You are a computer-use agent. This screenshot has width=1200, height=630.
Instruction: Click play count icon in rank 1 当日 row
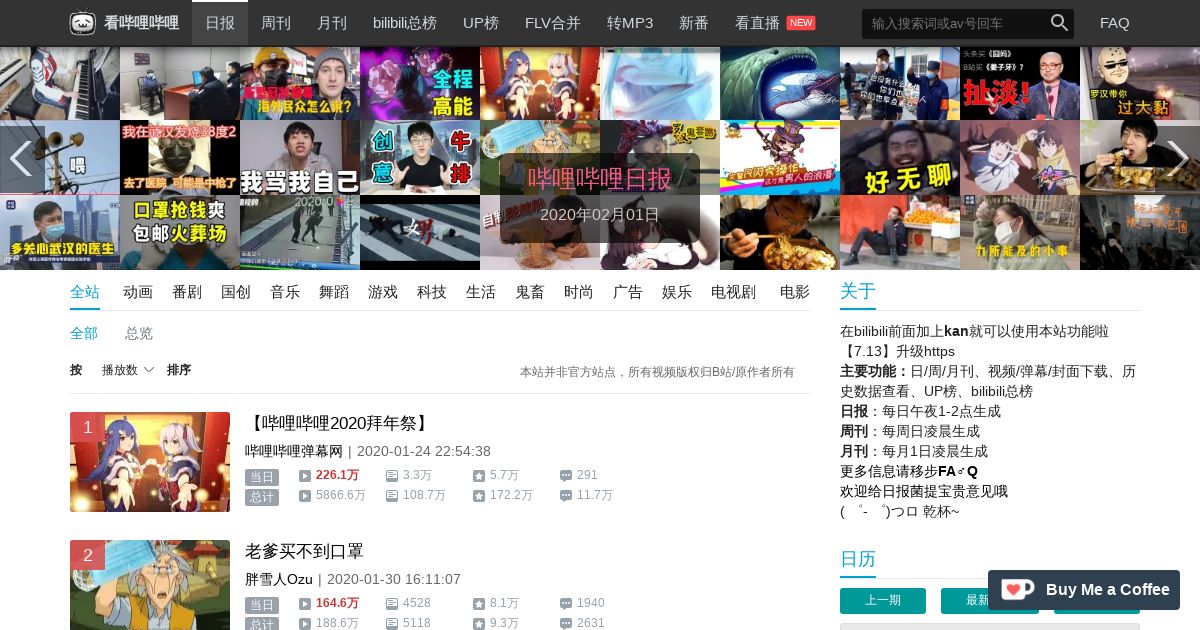[304, 476]
